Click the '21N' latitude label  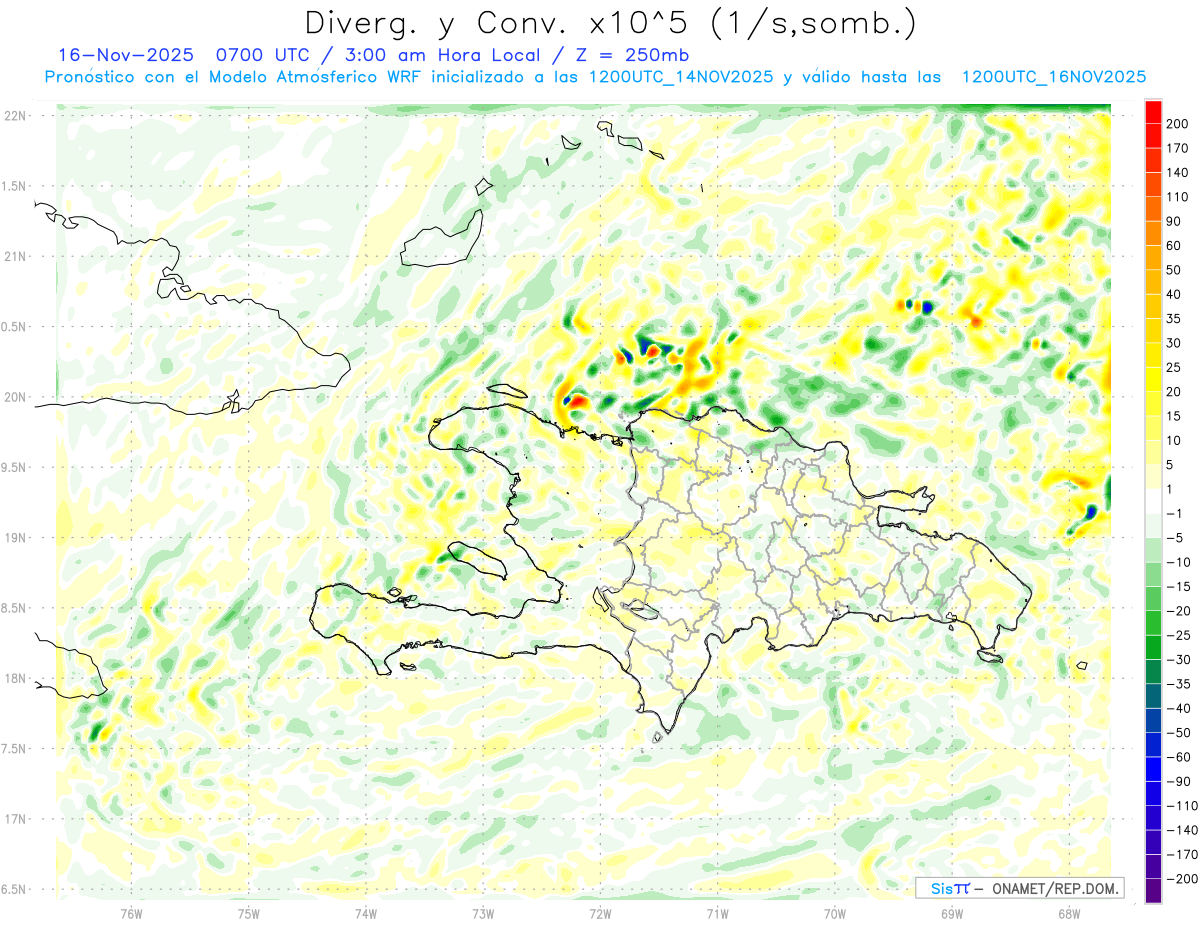(15, 257)
